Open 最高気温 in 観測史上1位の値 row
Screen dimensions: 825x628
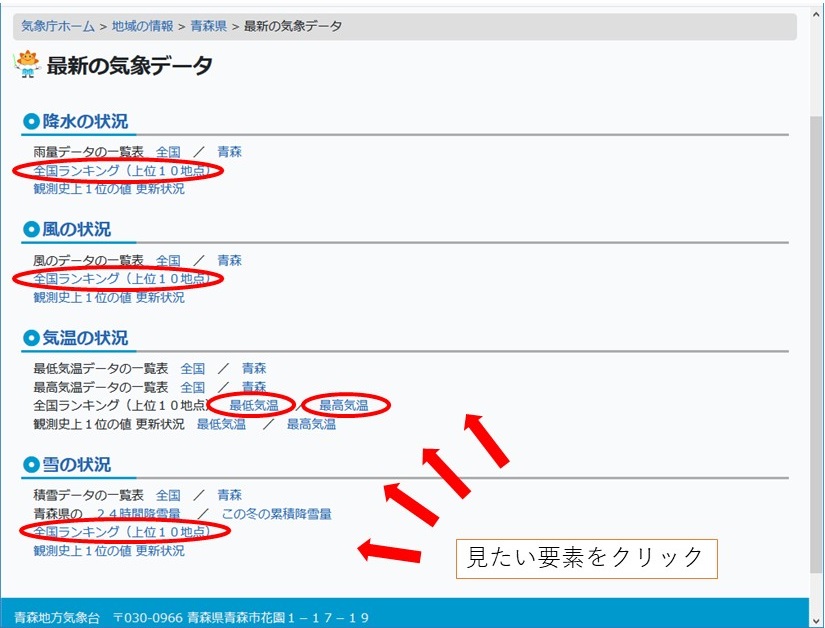pos(311,424)
